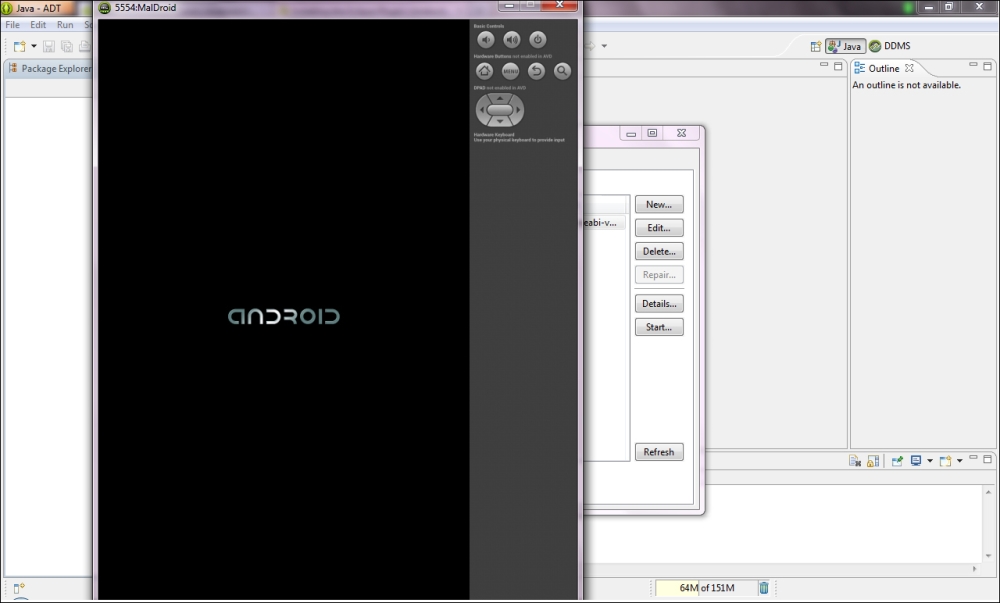Click Details... in the AVD Manager
The height and width of the screenshot is (603, 1000).
pyautogui.click(x=659, y=304)
